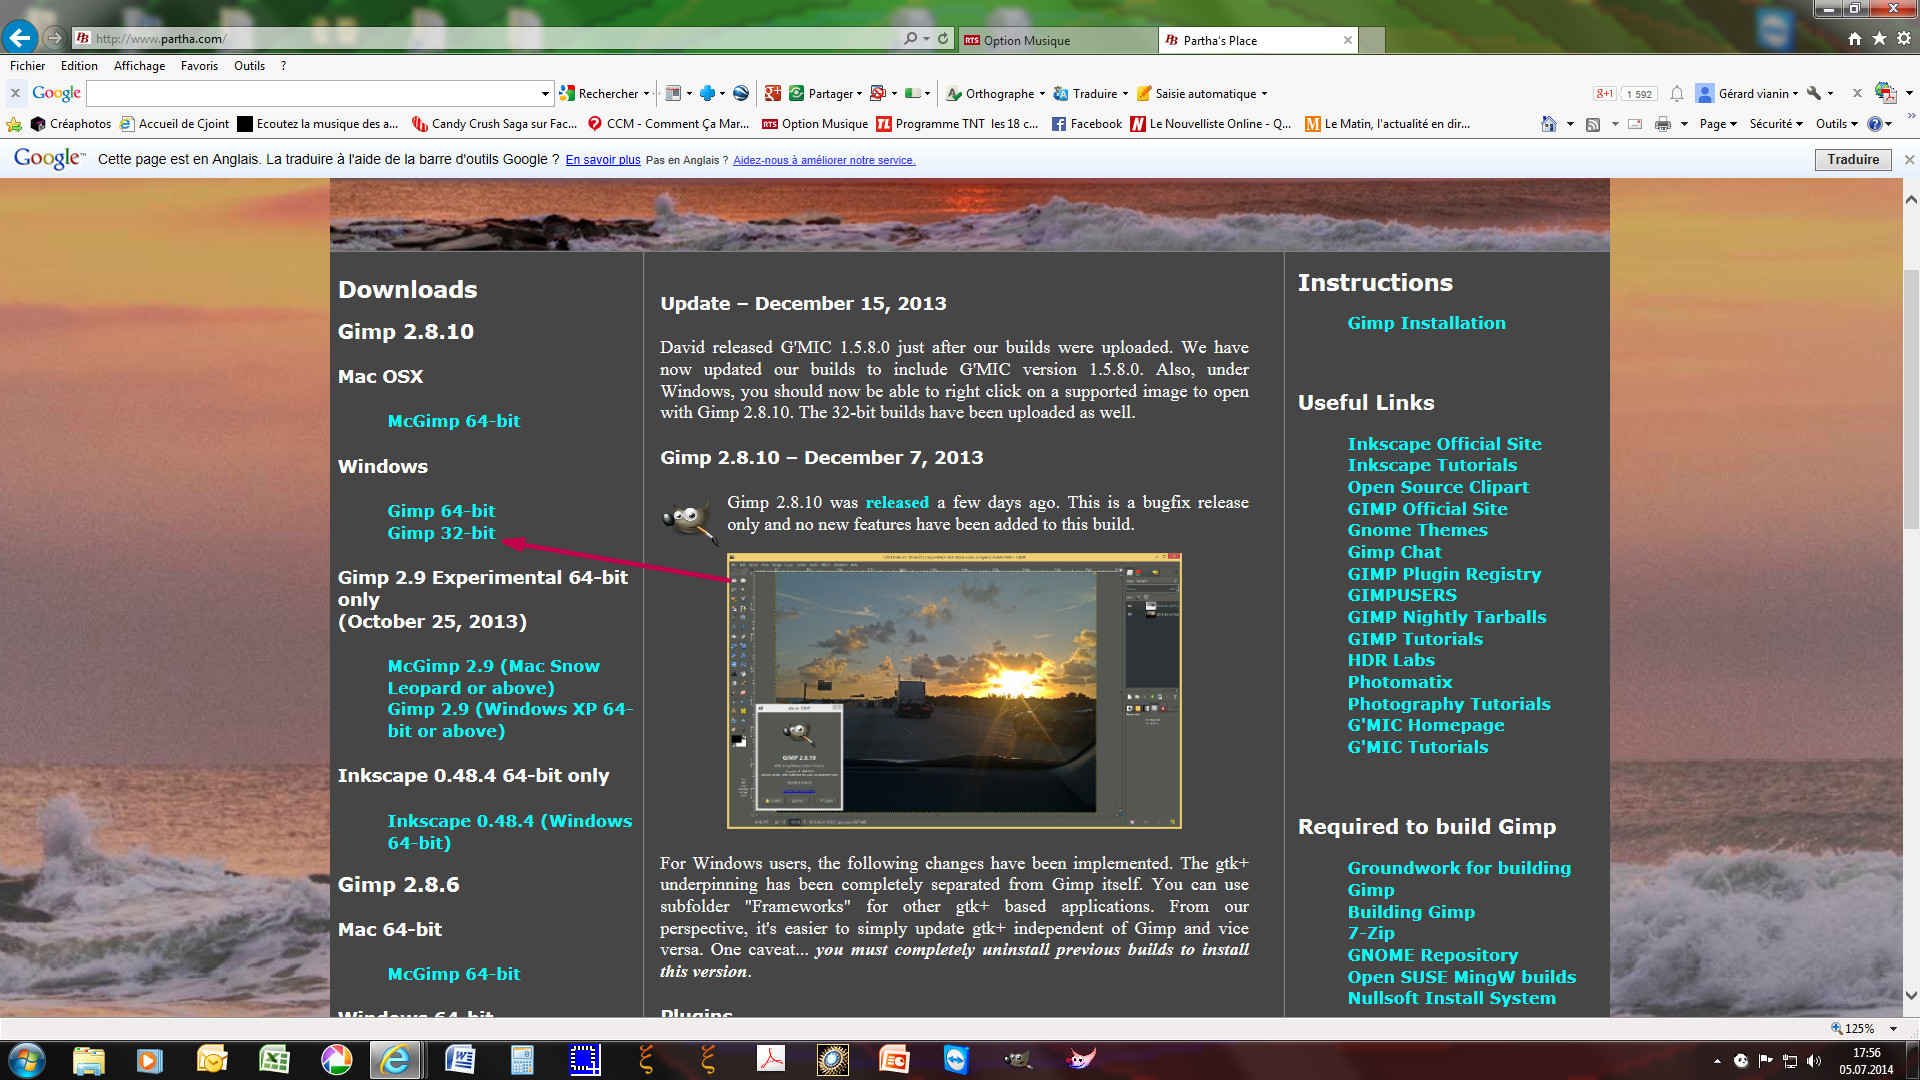Open the Saisie automatique dropdown
Screen dimensions: 1920x1080
point(1202,94)
